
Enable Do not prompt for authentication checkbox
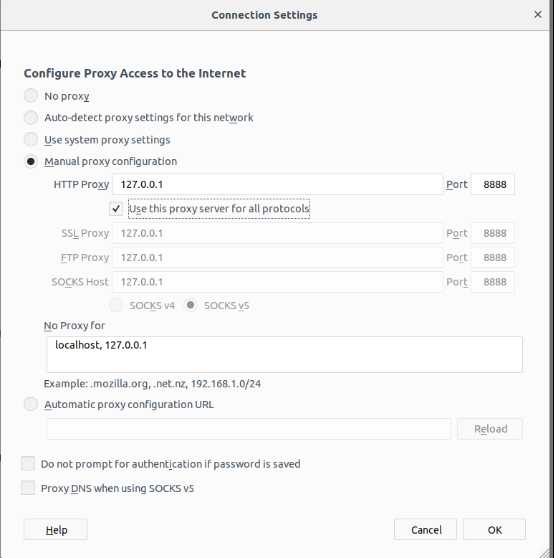[28, 464]
